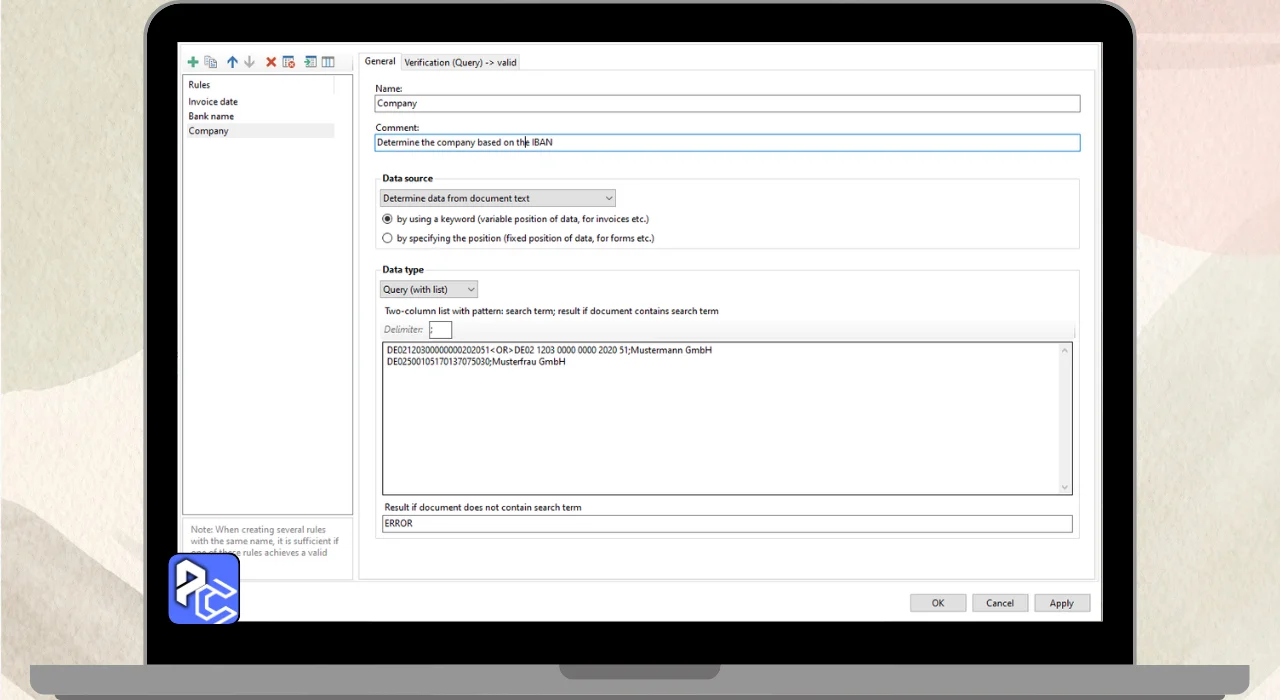Click the Mustermann GmbH line in the list
Image resolution: width=1280 pixels, height=700 pixels.
pyautogui.click(x=549, y=350)
